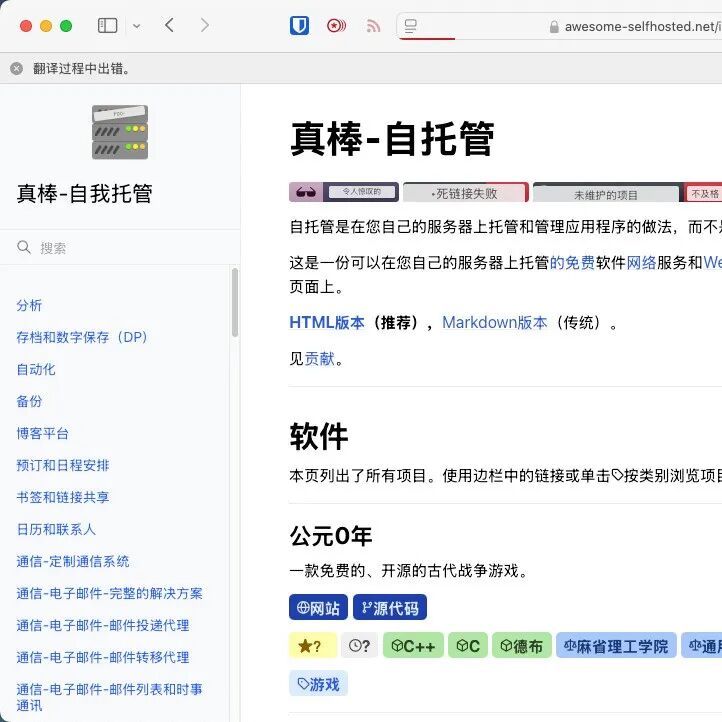Open 通信-电子邮件-邮件列表和时事通讯 link
The image size is (722, 722).
point(110,697)
